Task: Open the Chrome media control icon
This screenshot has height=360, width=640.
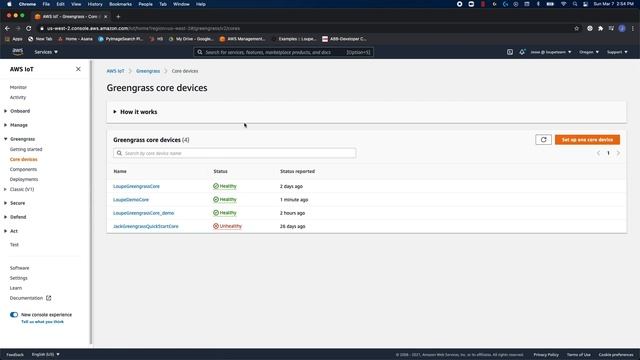Action: point(611,28)
